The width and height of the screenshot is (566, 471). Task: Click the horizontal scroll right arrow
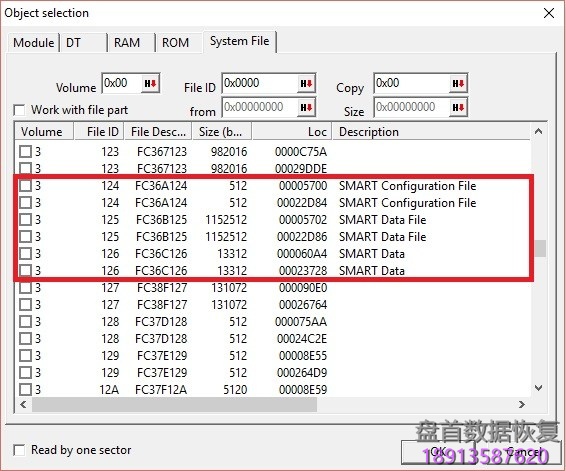[x=522, y=404]
